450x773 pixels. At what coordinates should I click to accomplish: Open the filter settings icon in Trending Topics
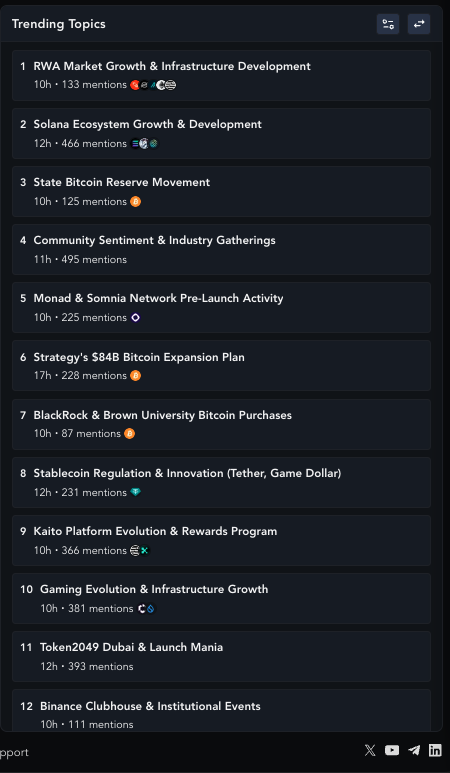pos(388,24)
